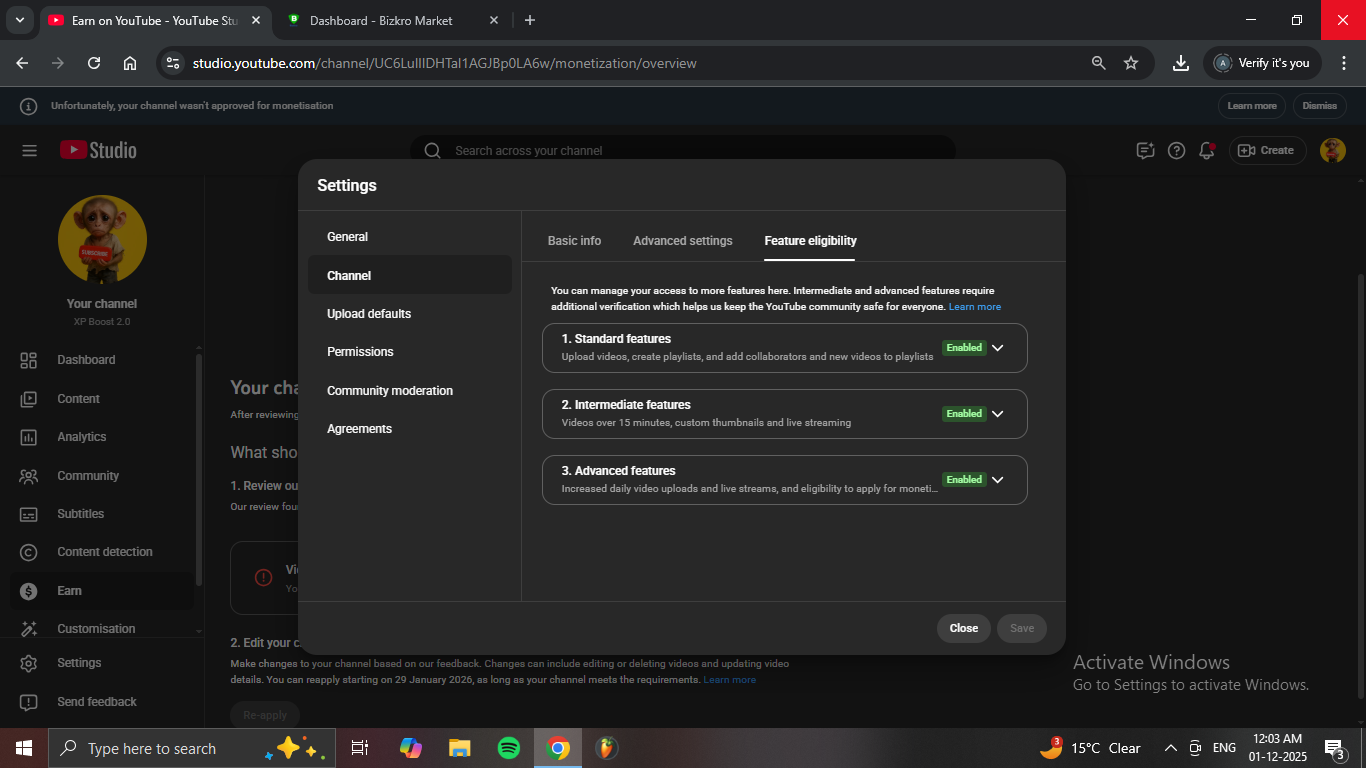Open Chrome downloads icon
1366x768 pixels.
[1181, 63]
